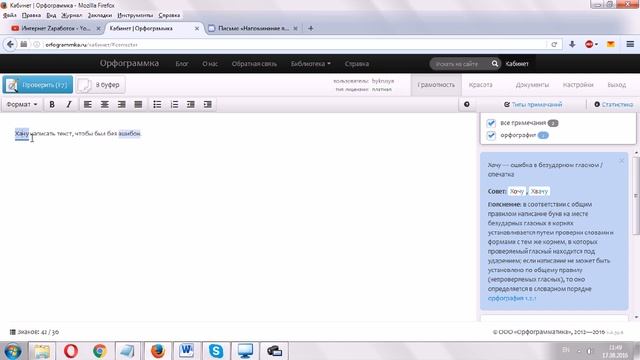The height and width of the screenshot is (360, 640).
Task: Open the орфография rule link
Action: click(512, 298)
